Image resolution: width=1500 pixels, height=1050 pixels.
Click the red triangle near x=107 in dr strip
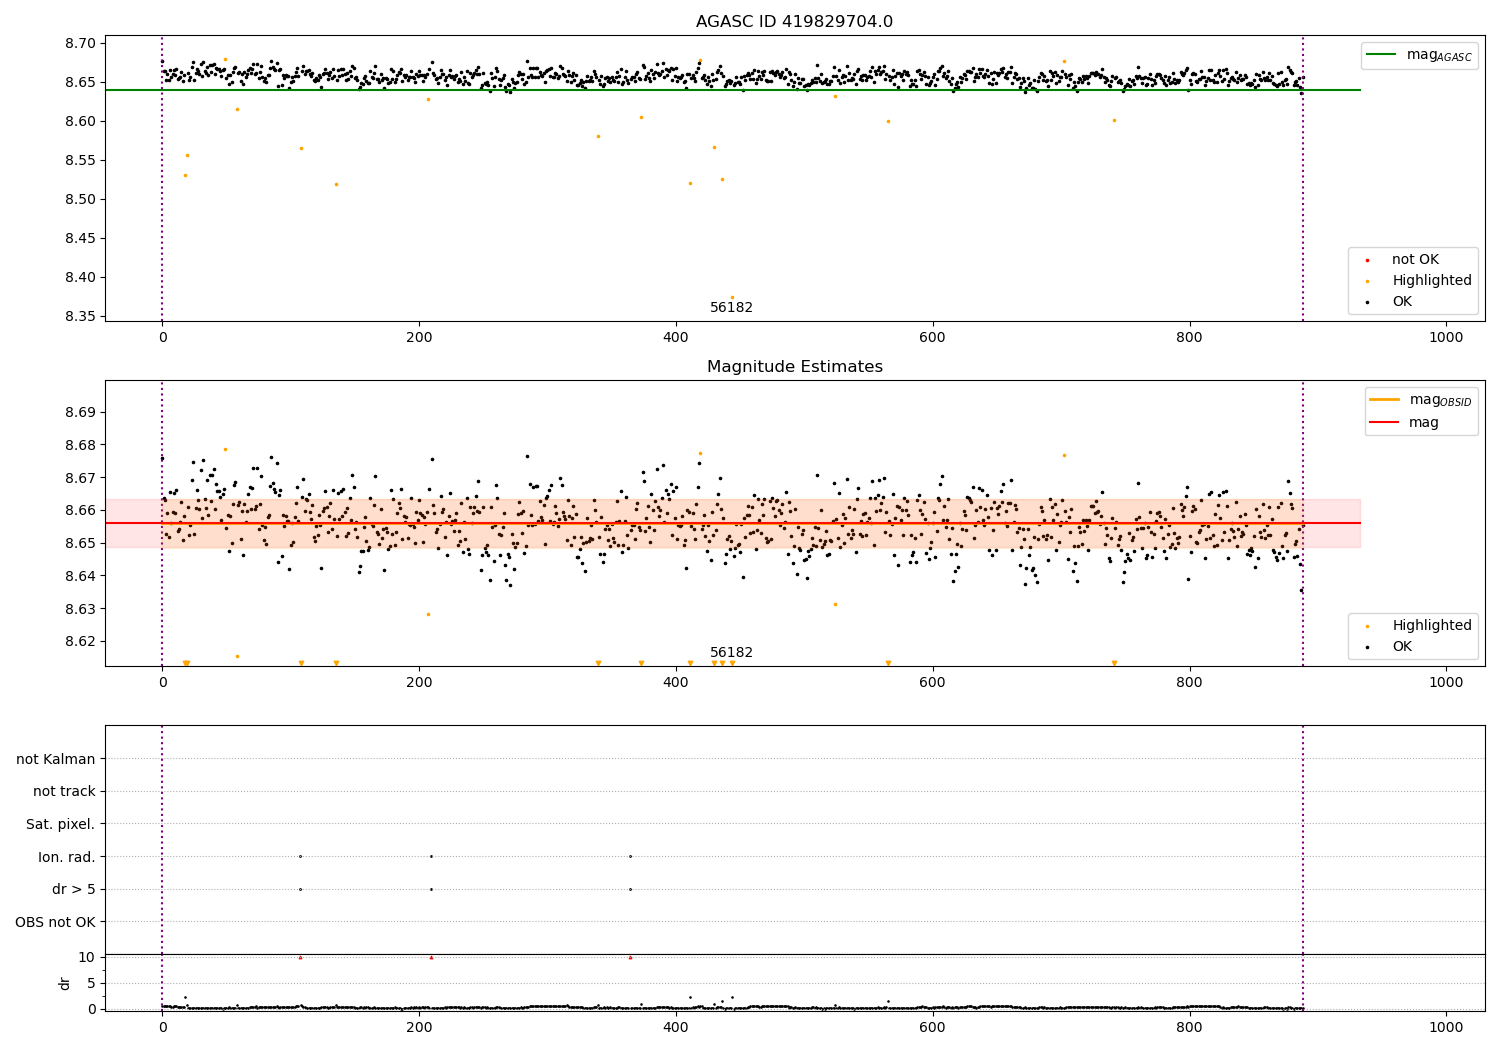[x=300, y=957]
